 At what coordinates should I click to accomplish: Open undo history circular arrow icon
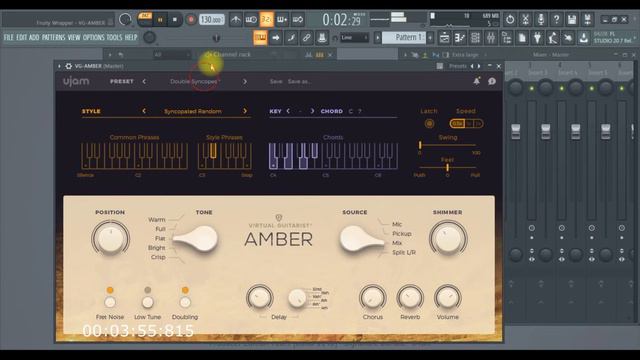(x=510, y=19)
